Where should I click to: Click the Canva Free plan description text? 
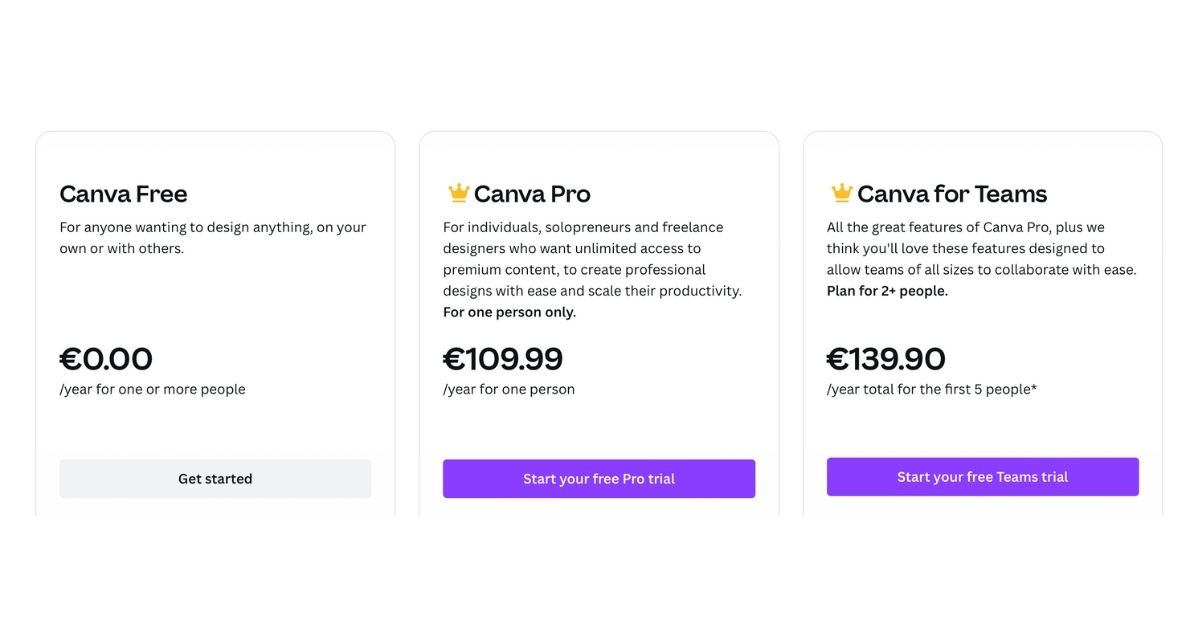213,237
